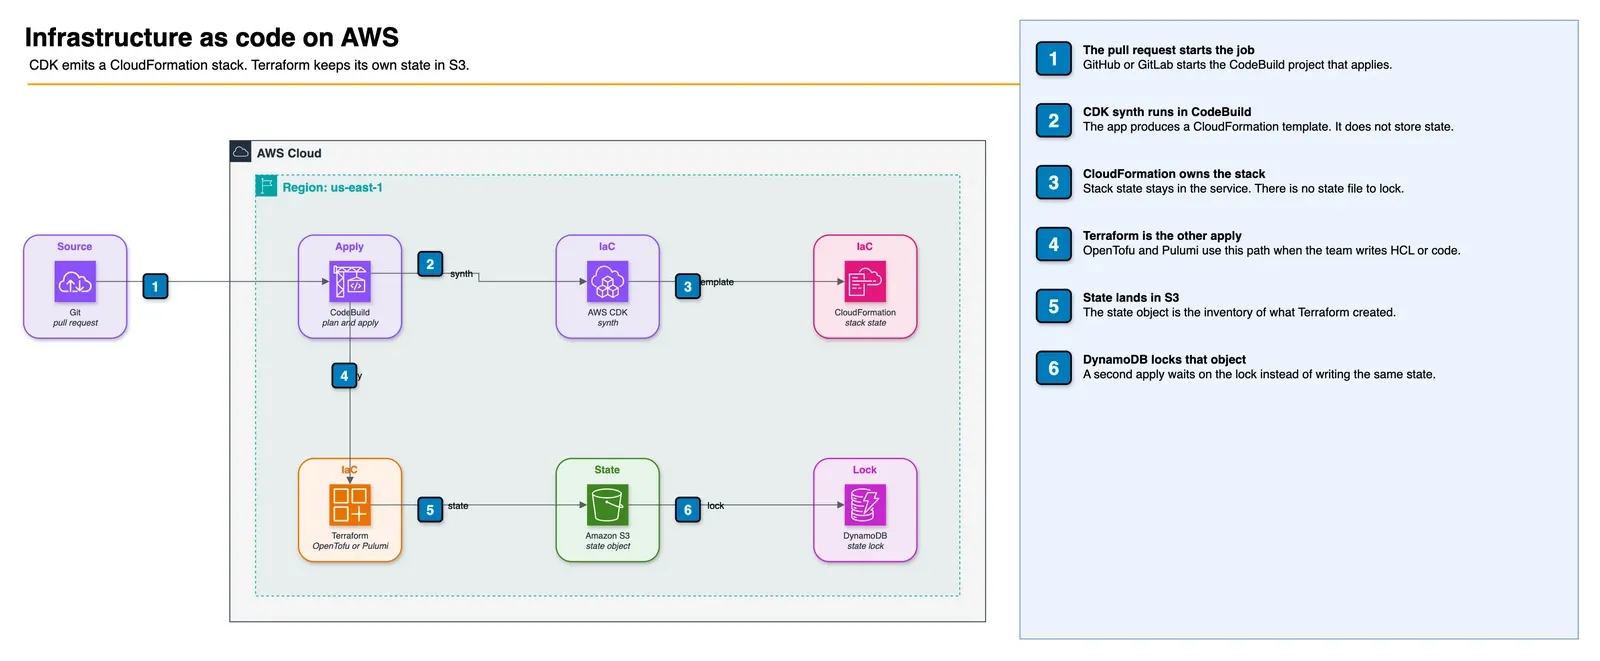
Task: Click the 'pull request' caption under Git
Action: [x=75, y=323]
